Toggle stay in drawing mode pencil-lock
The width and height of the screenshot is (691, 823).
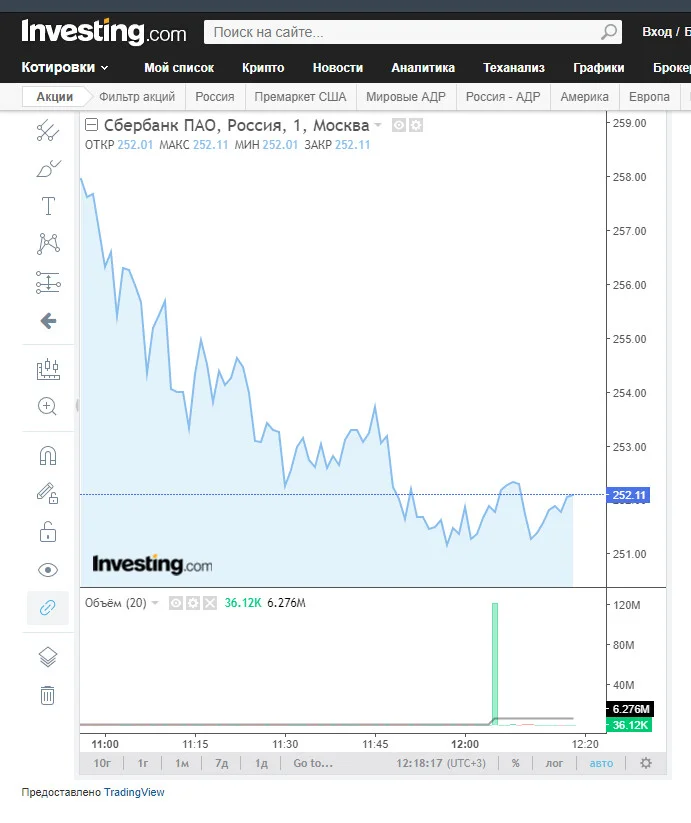click(47, 494)
